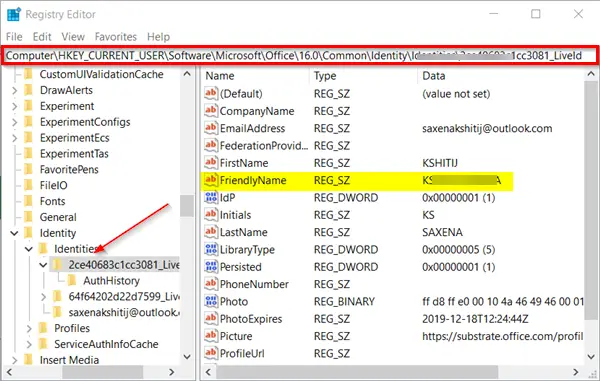Click the LibraryType DWORD value icon
The height and width of the screenshot is (381, 600).
coord(211,249)
